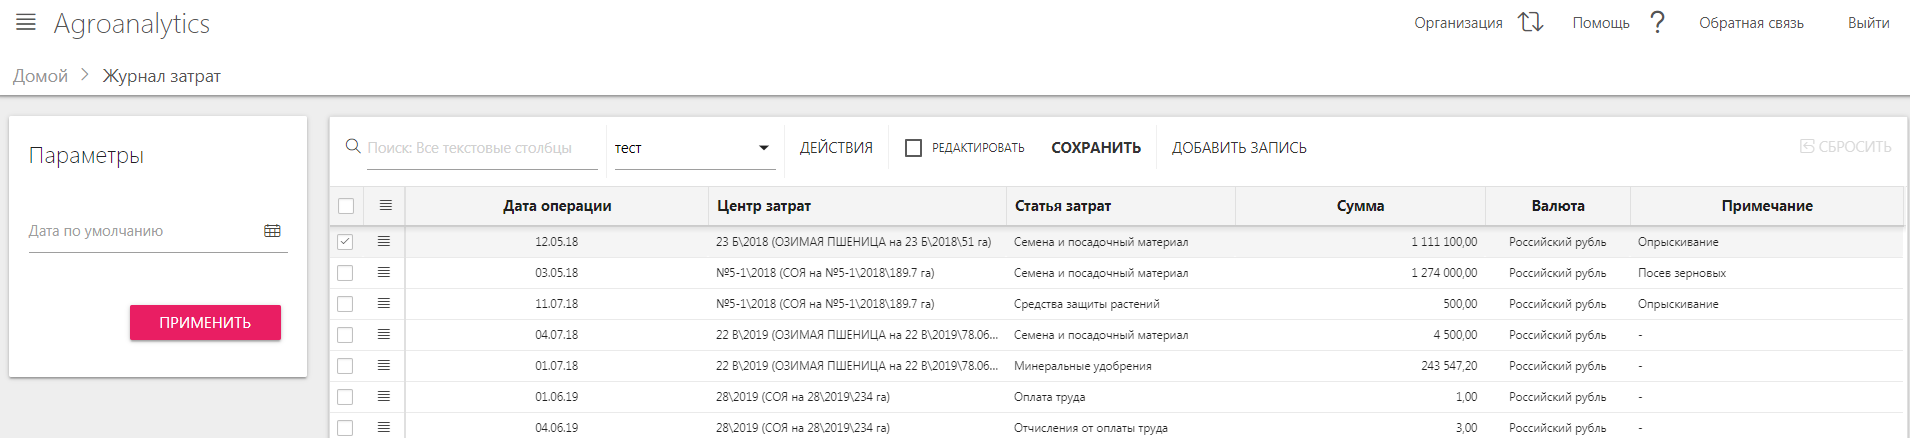The image size is (1910, 438).
Task: Click the Журнал затрат breadcrumb
Action: (x=162, y=76)
